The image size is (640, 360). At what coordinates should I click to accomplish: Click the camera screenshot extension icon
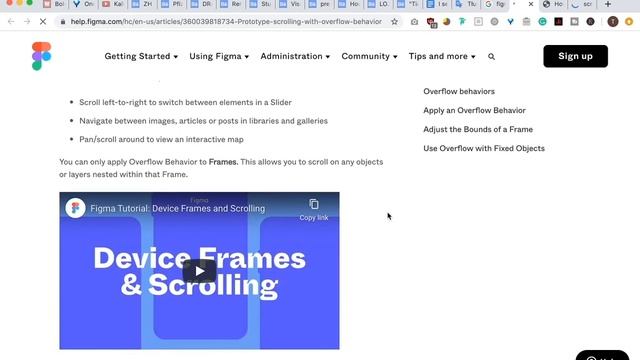[x=414, y=22]
